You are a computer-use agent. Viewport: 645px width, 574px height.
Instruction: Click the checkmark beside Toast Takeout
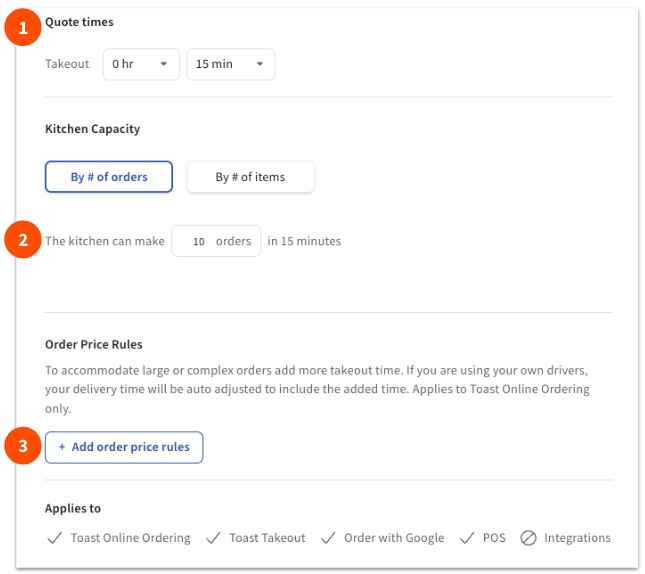click(x=213, y=538)
